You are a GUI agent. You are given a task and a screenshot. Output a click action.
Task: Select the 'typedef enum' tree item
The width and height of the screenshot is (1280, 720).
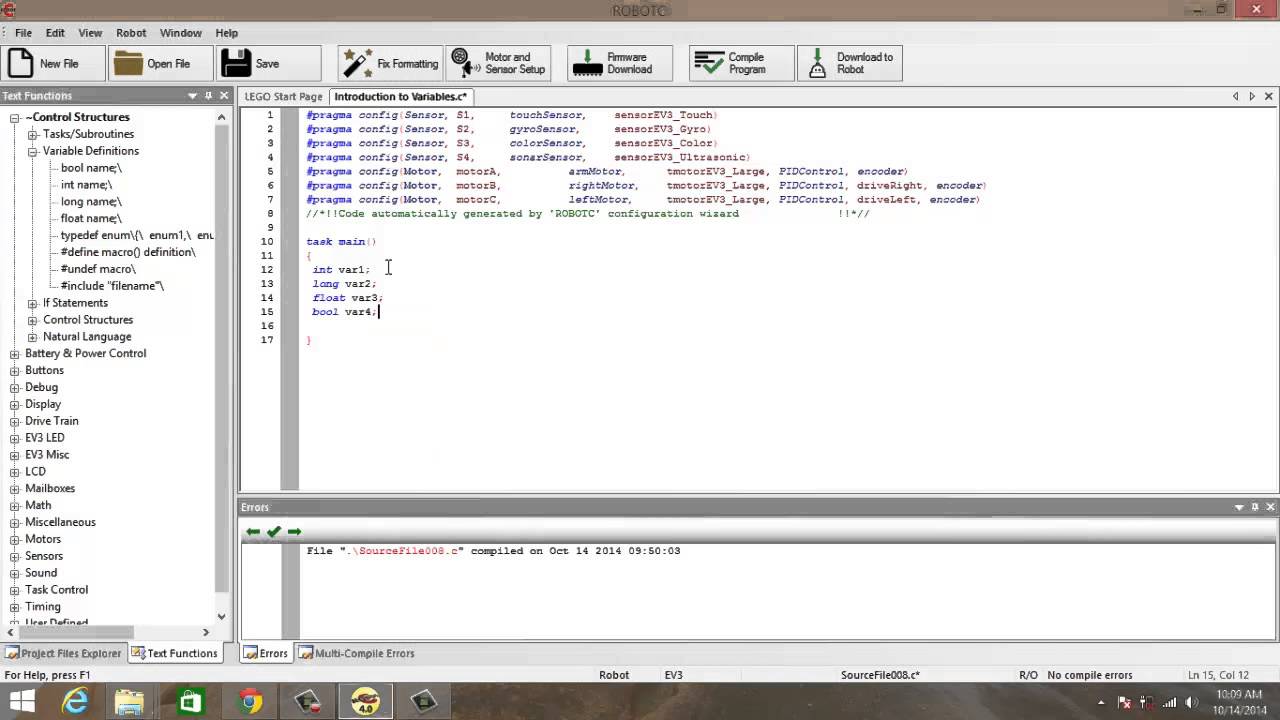tap(137, 235)
